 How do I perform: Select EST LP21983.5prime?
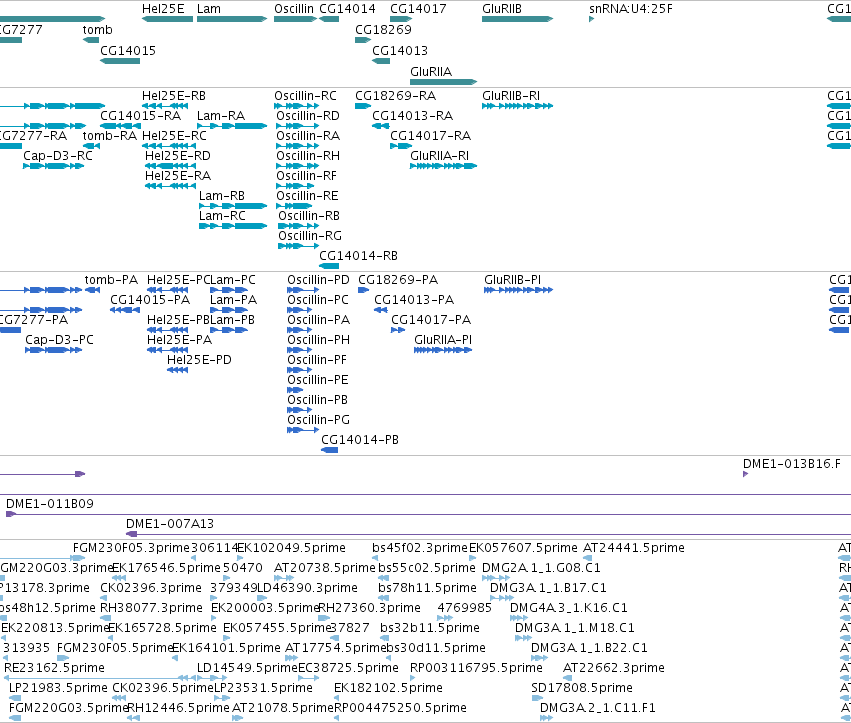pyautogui.click(x=15, y=698)
